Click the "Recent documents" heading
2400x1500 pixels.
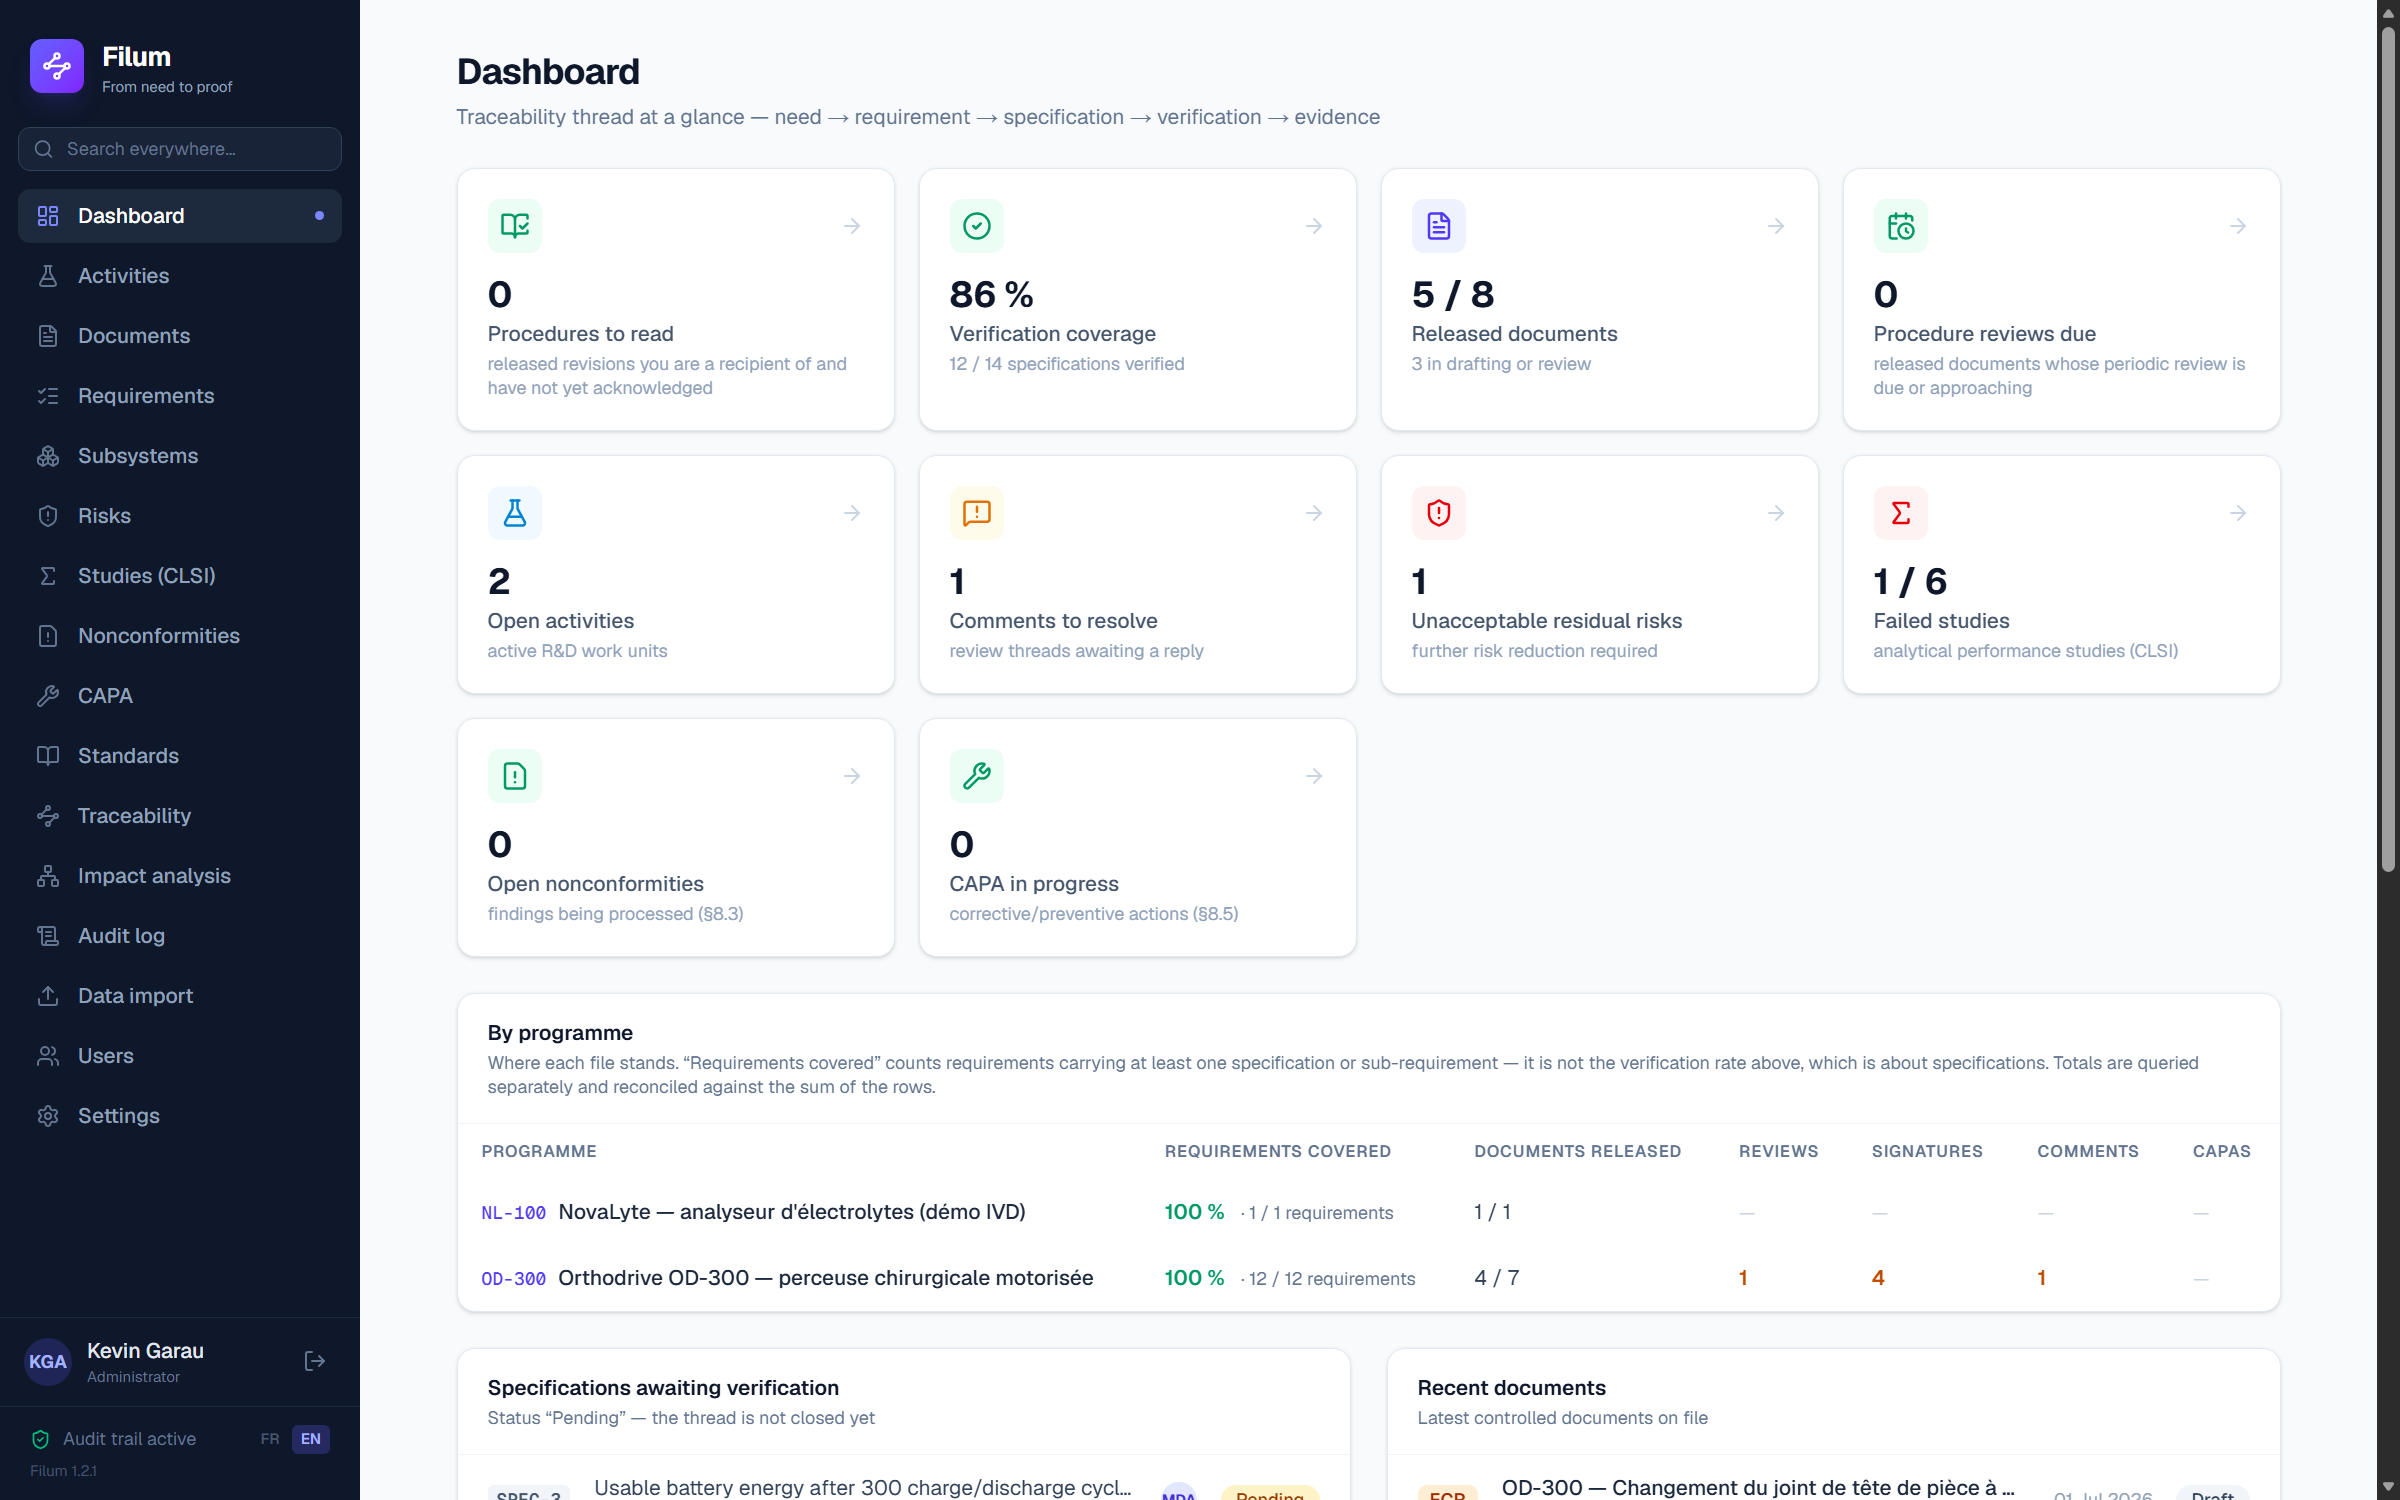(1511, 1388)
